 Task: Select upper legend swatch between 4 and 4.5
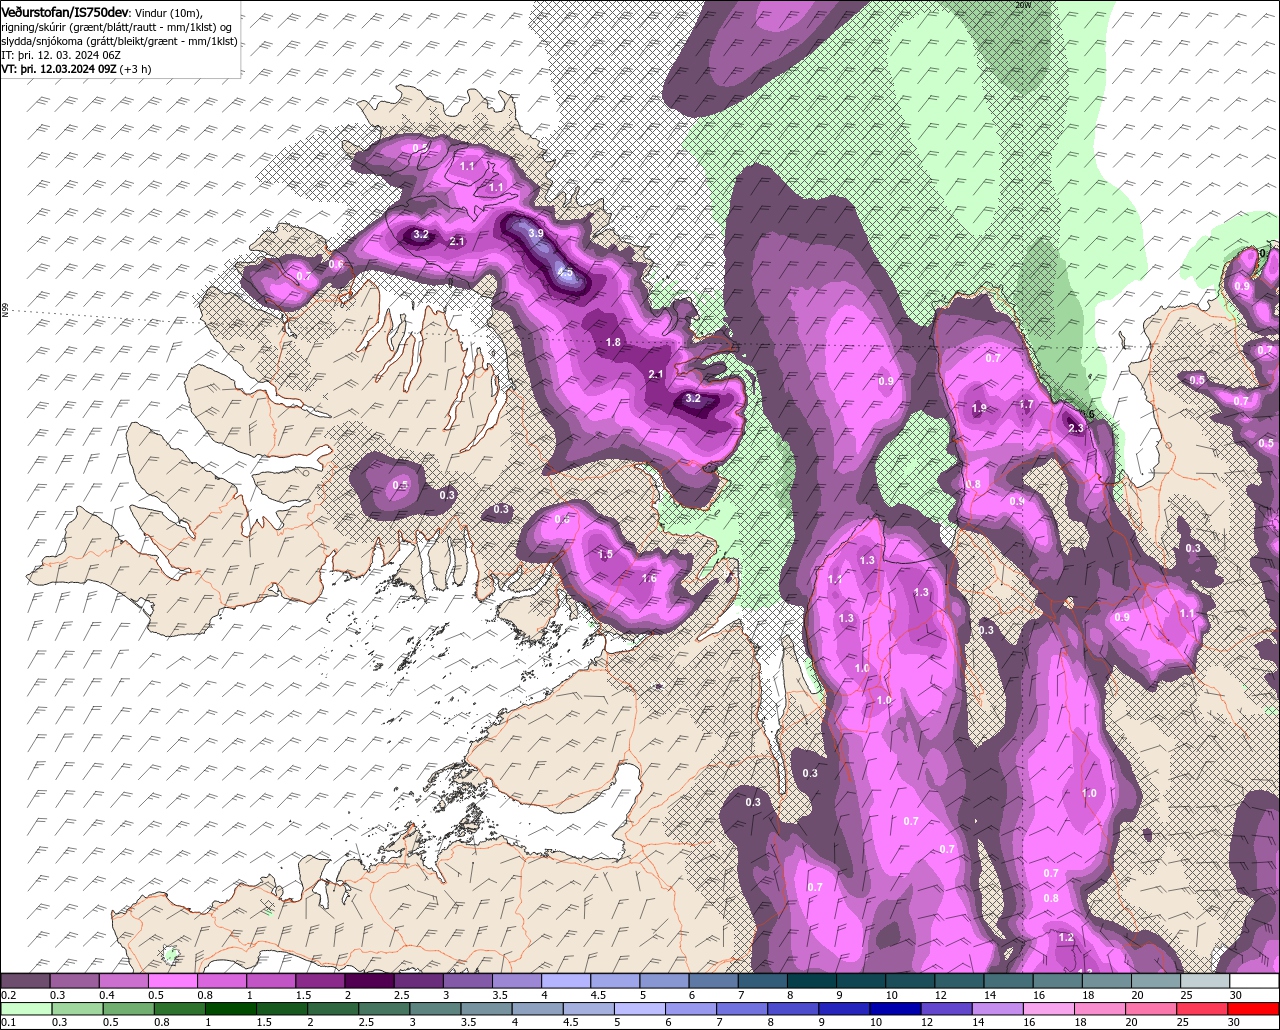566,981
